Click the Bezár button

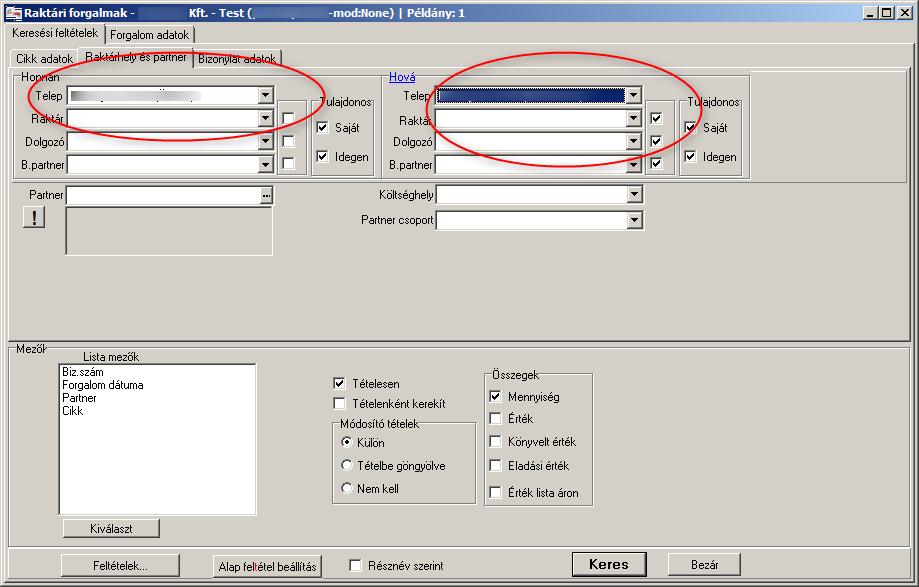pos(704,565)
